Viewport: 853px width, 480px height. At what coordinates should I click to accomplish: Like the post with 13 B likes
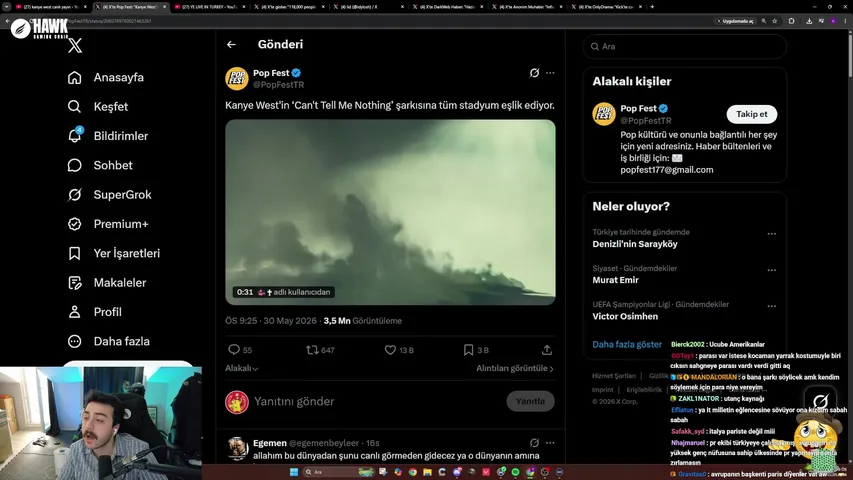(x=399, y=350)
